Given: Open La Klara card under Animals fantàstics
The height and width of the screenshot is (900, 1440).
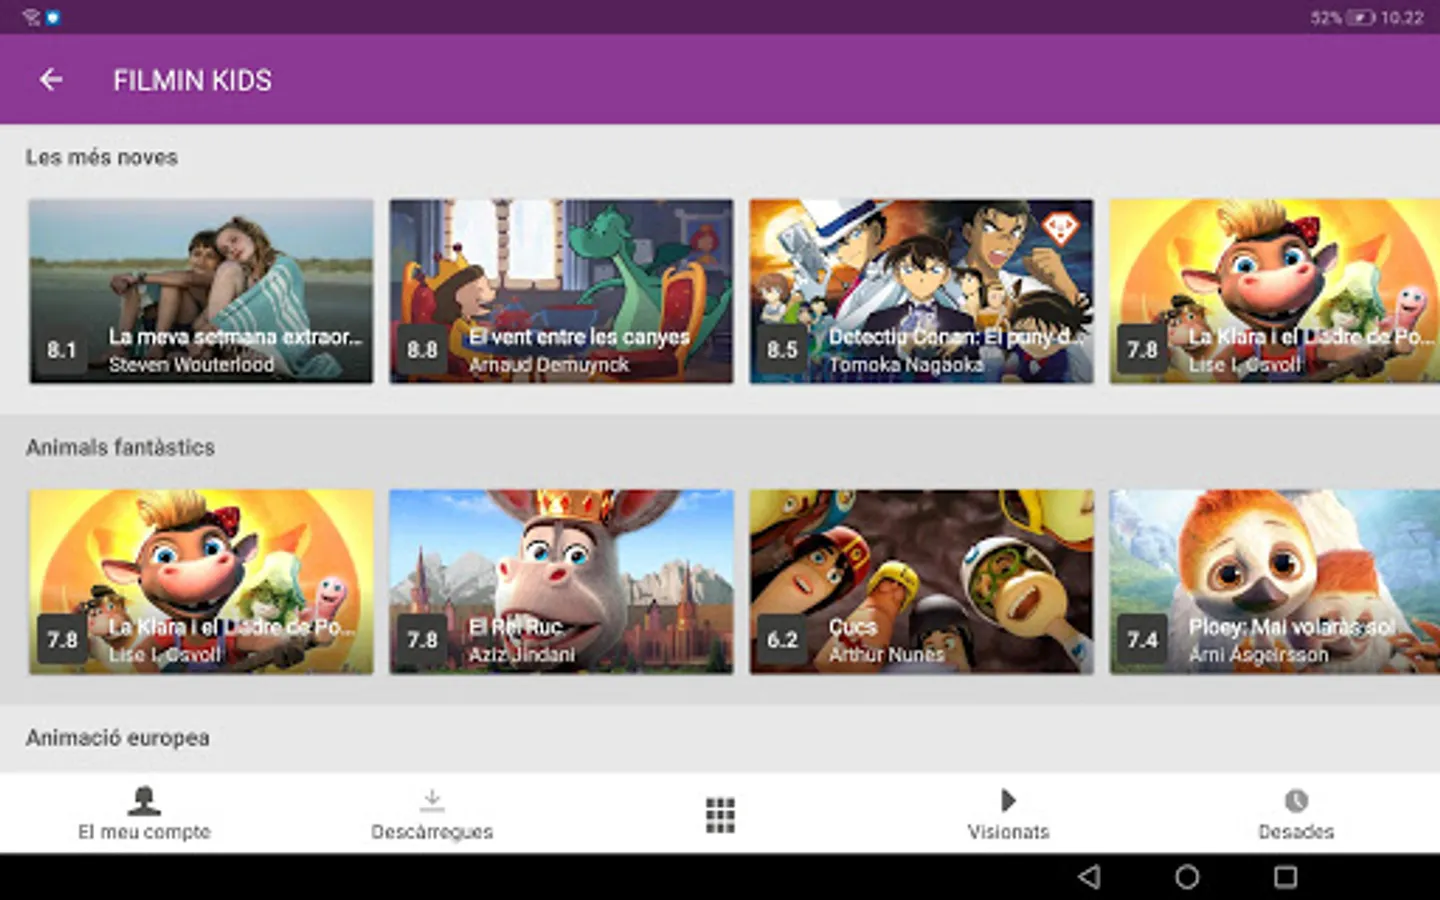Looking at the screenshot, I should click(x=201, y=581).
